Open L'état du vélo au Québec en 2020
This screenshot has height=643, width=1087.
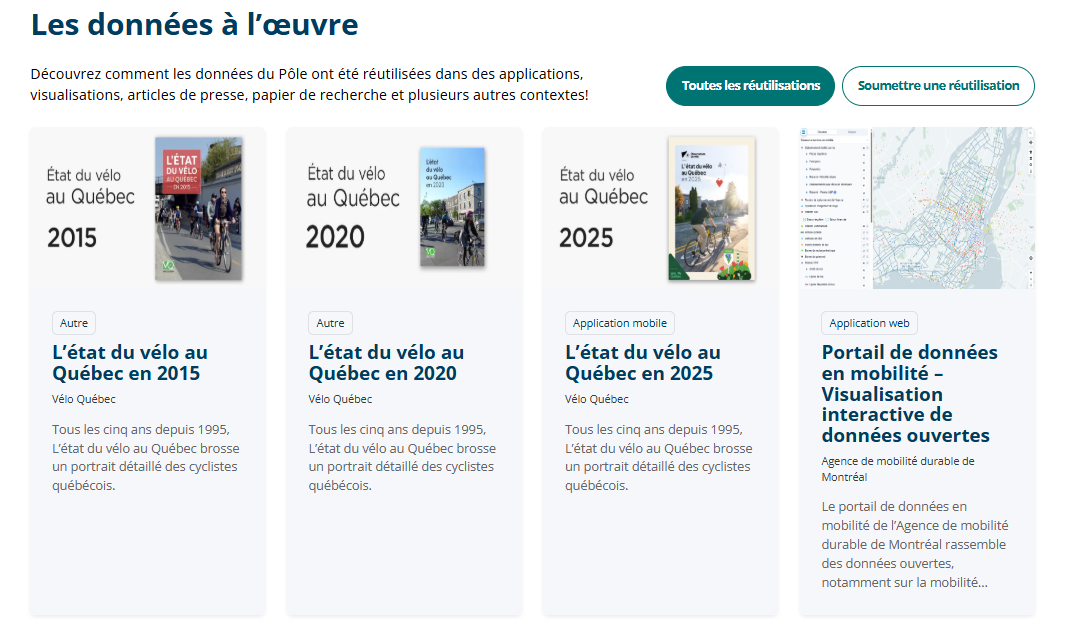(386, 363)
